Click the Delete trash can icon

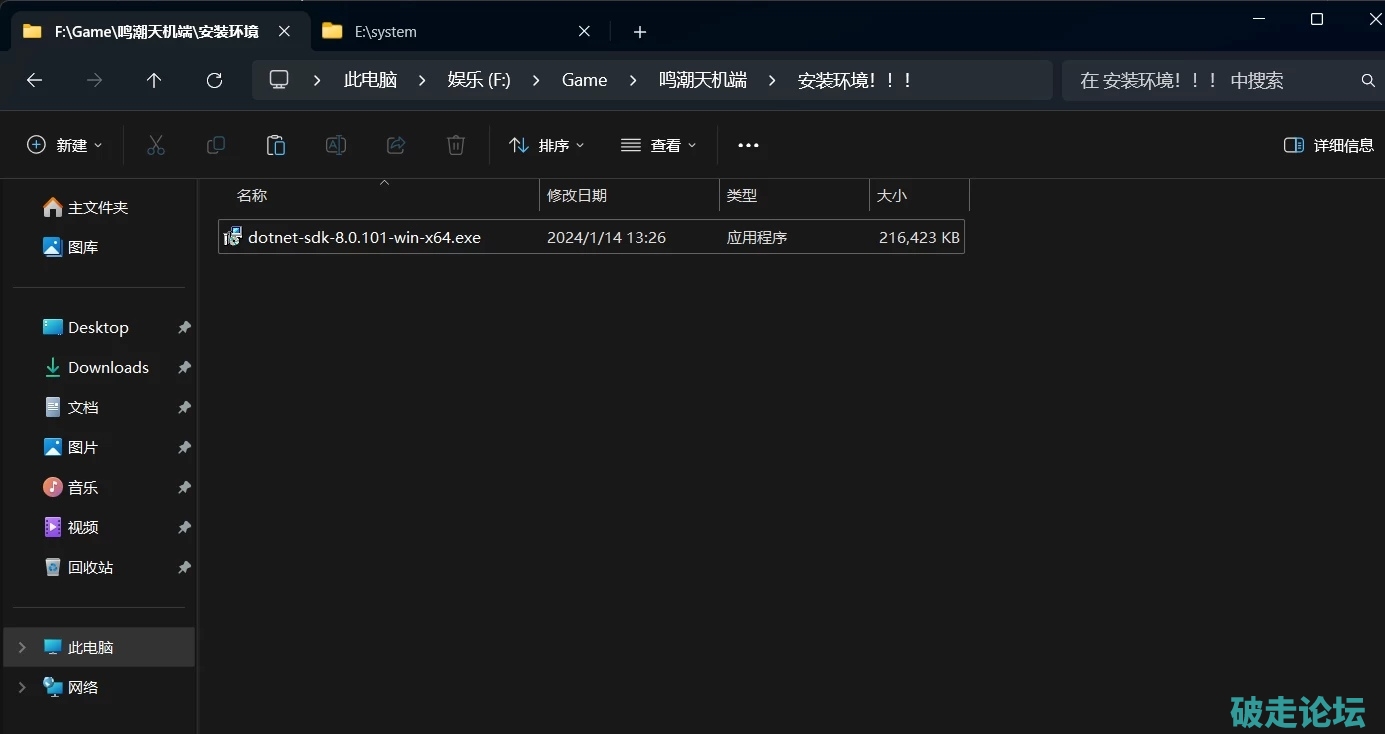pyautogui.click(x=456, y=145)
